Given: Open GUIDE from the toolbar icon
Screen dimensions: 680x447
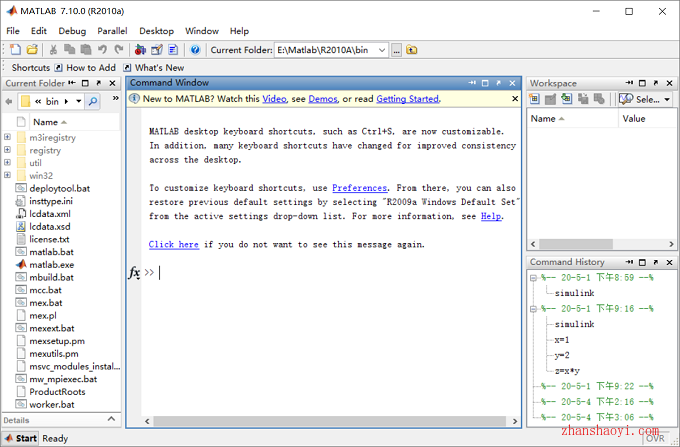Looking at the screenshot, I should [157, 50].
